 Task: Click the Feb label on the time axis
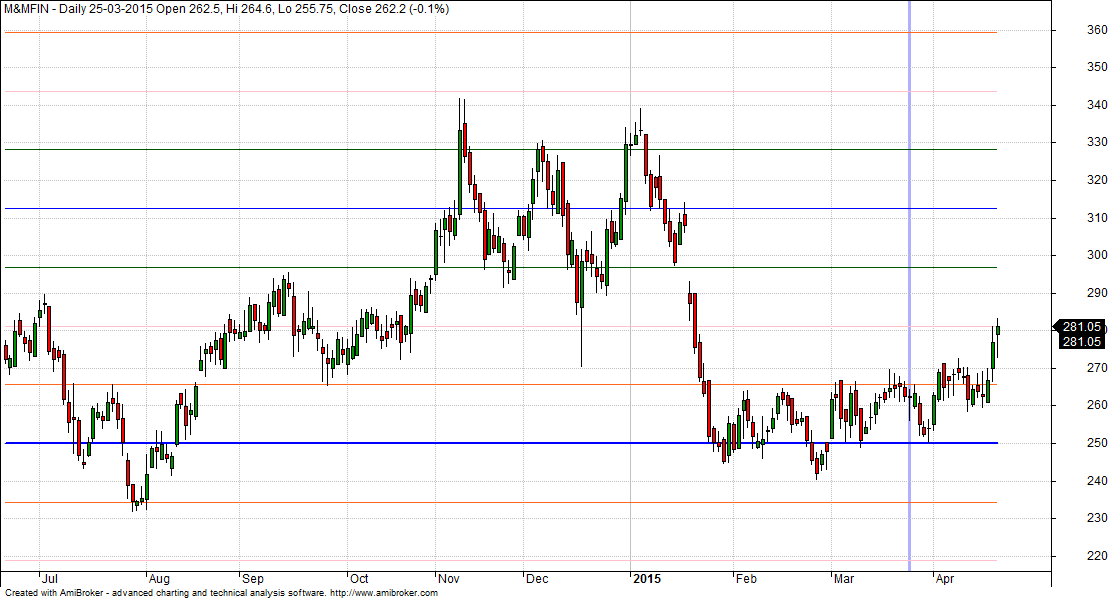tap(746, 578)
